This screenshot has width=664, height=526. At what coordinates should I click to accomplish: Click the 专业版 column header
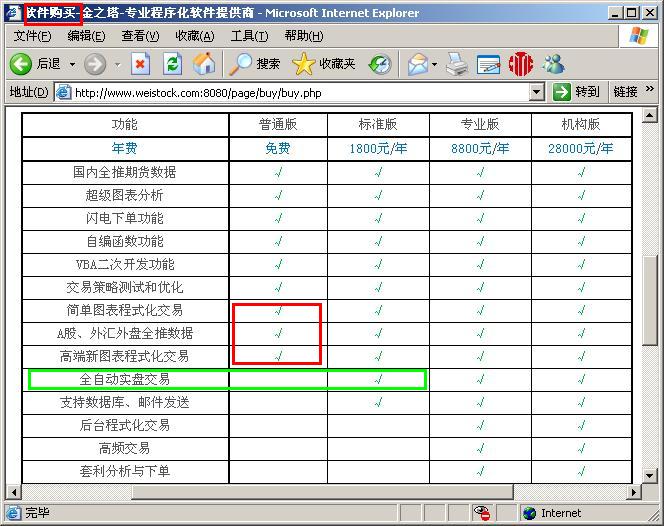[x=480, y=125]
